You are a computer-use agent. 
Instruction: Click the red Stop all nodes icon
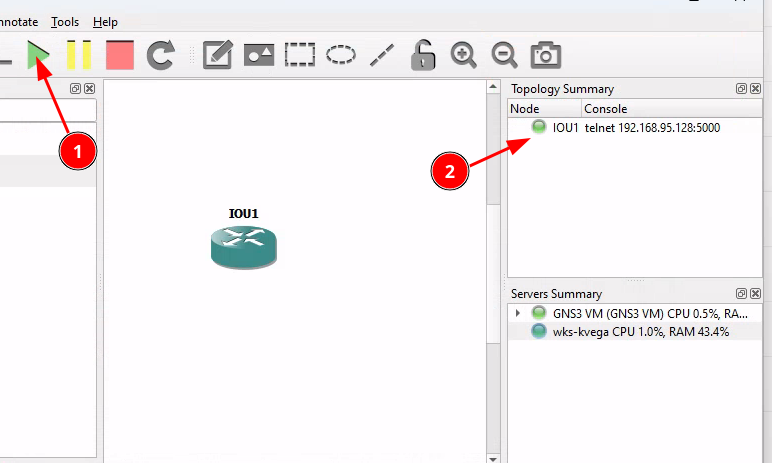tap(120, 54)
